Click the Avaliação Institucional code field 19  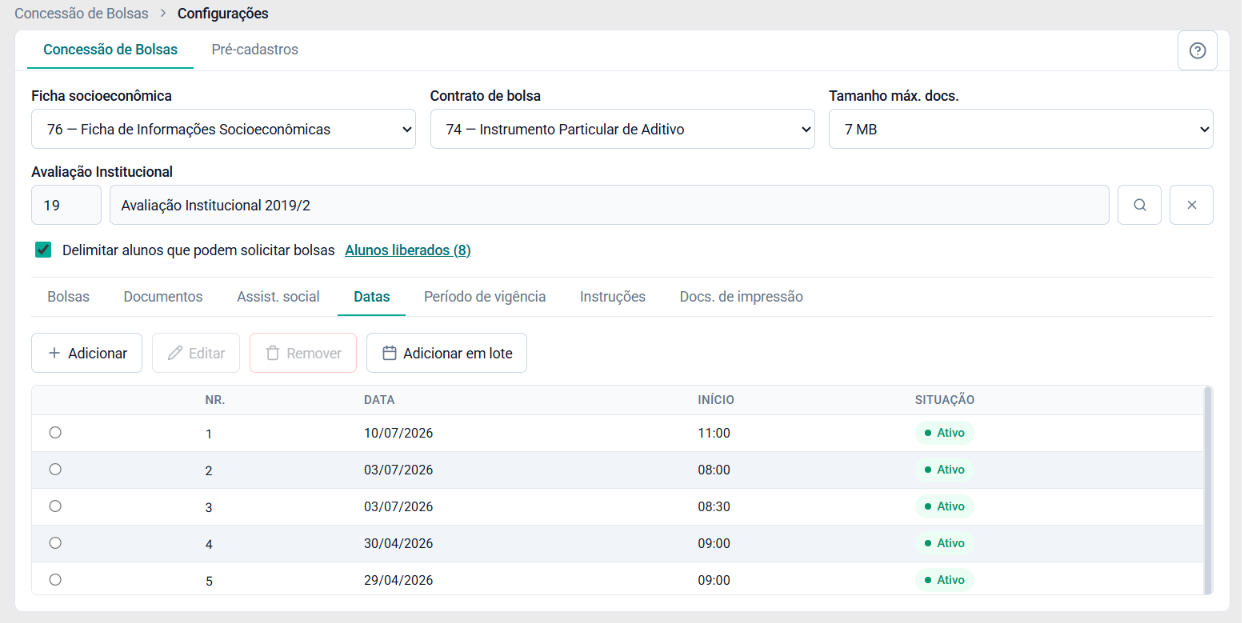tap(66, 205)
